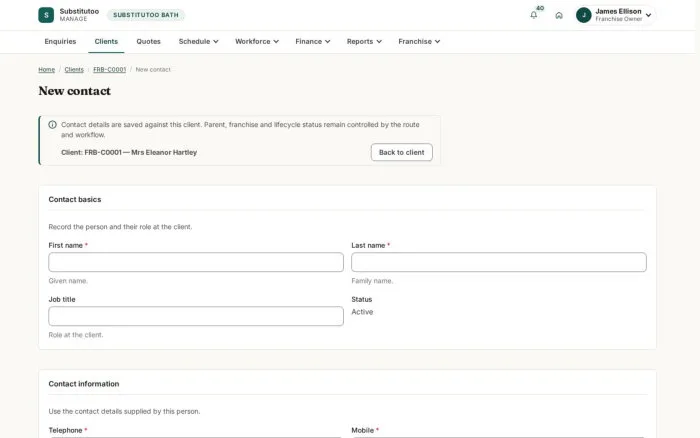700x438 pixels.
Task: Click the Home breadcrumb link
Action: click(x=46, y=70)
